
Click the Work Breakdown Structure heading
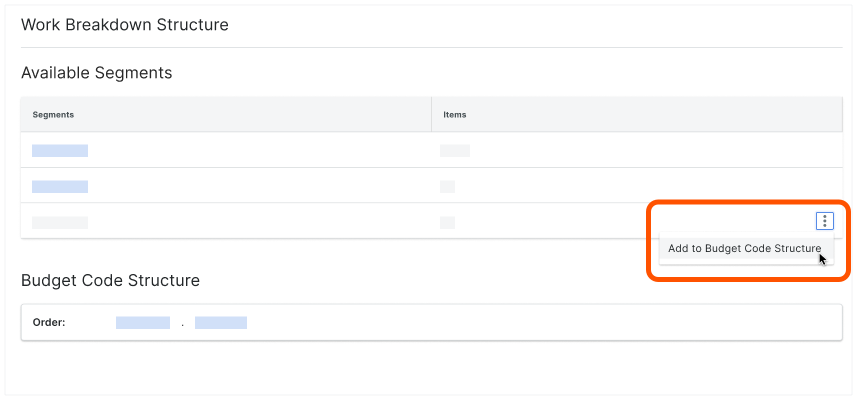pyautogui.click(x=125, y=25)
